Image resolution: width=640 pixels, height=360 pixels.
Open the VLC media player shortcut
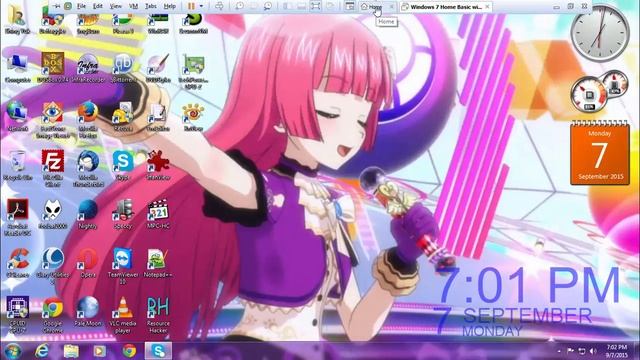point(123,315)
